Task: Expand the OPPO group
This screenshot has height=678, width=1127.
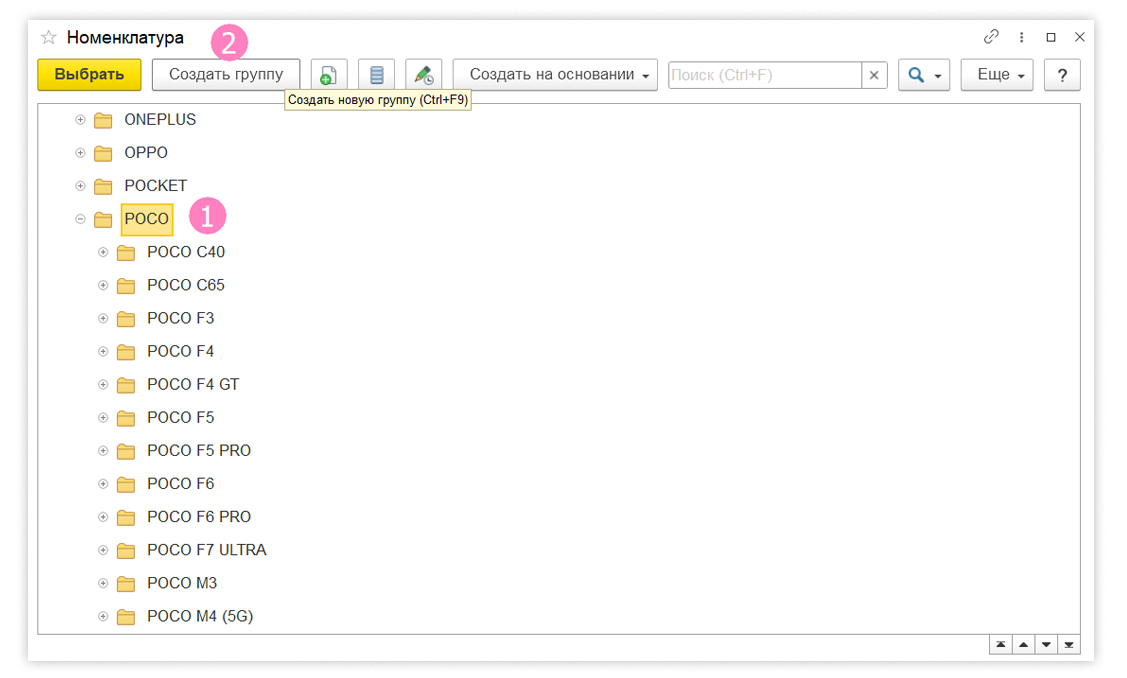Action: point(80,152)
